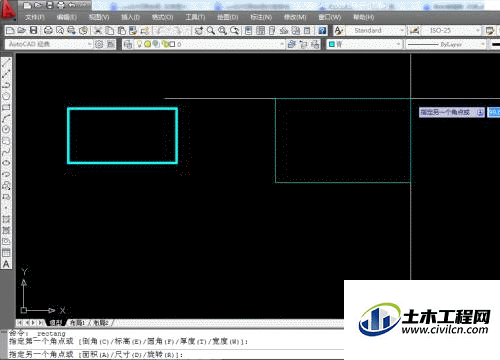Choose the Multiline Text (A) tool
The image size is (500, 360).
tap(6, 264)
